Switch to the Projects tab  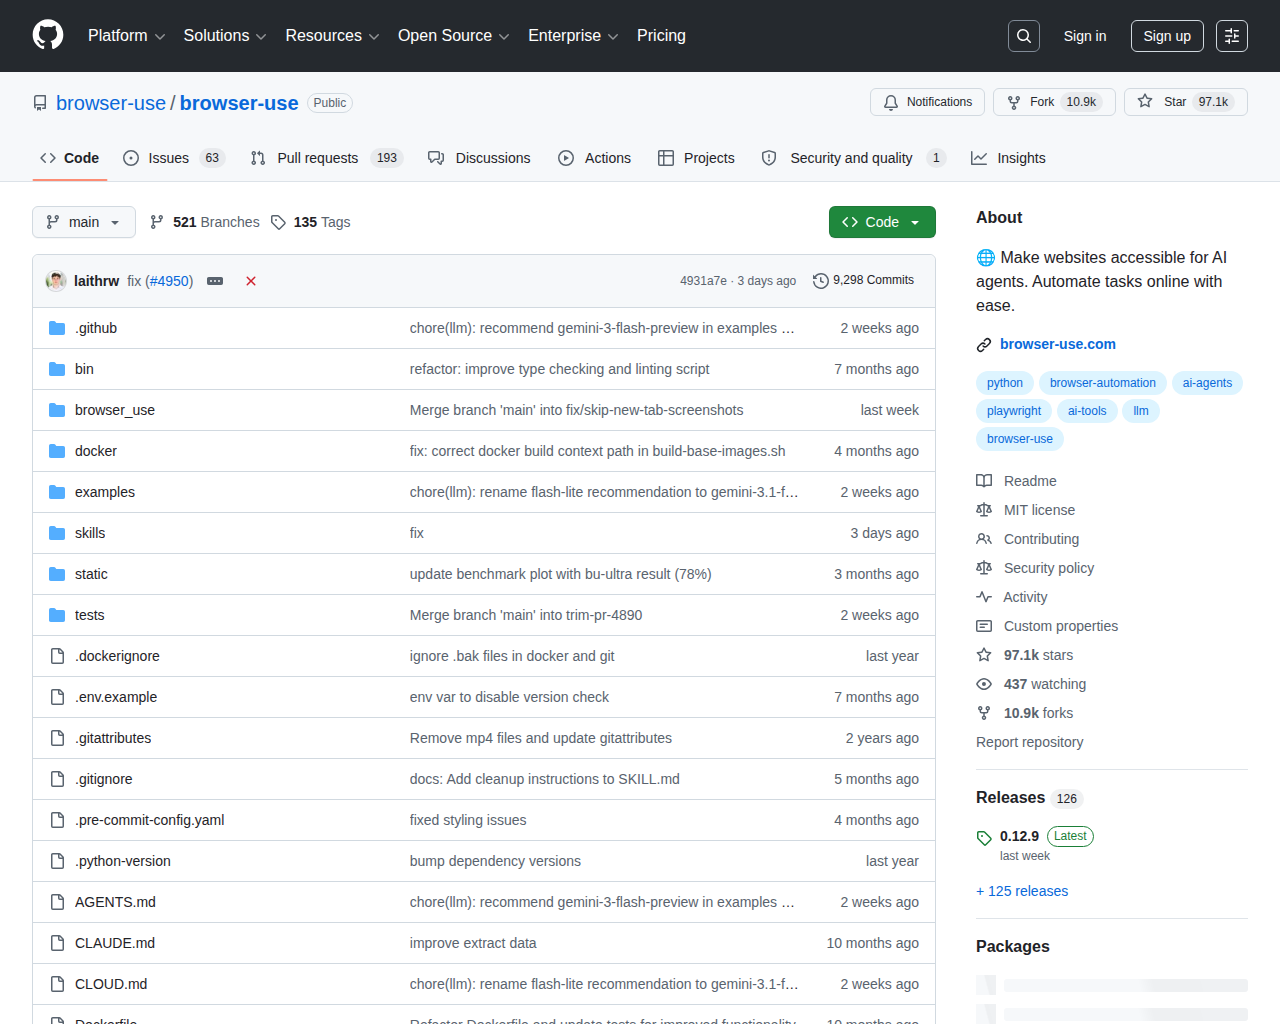[x=696, y=158]
